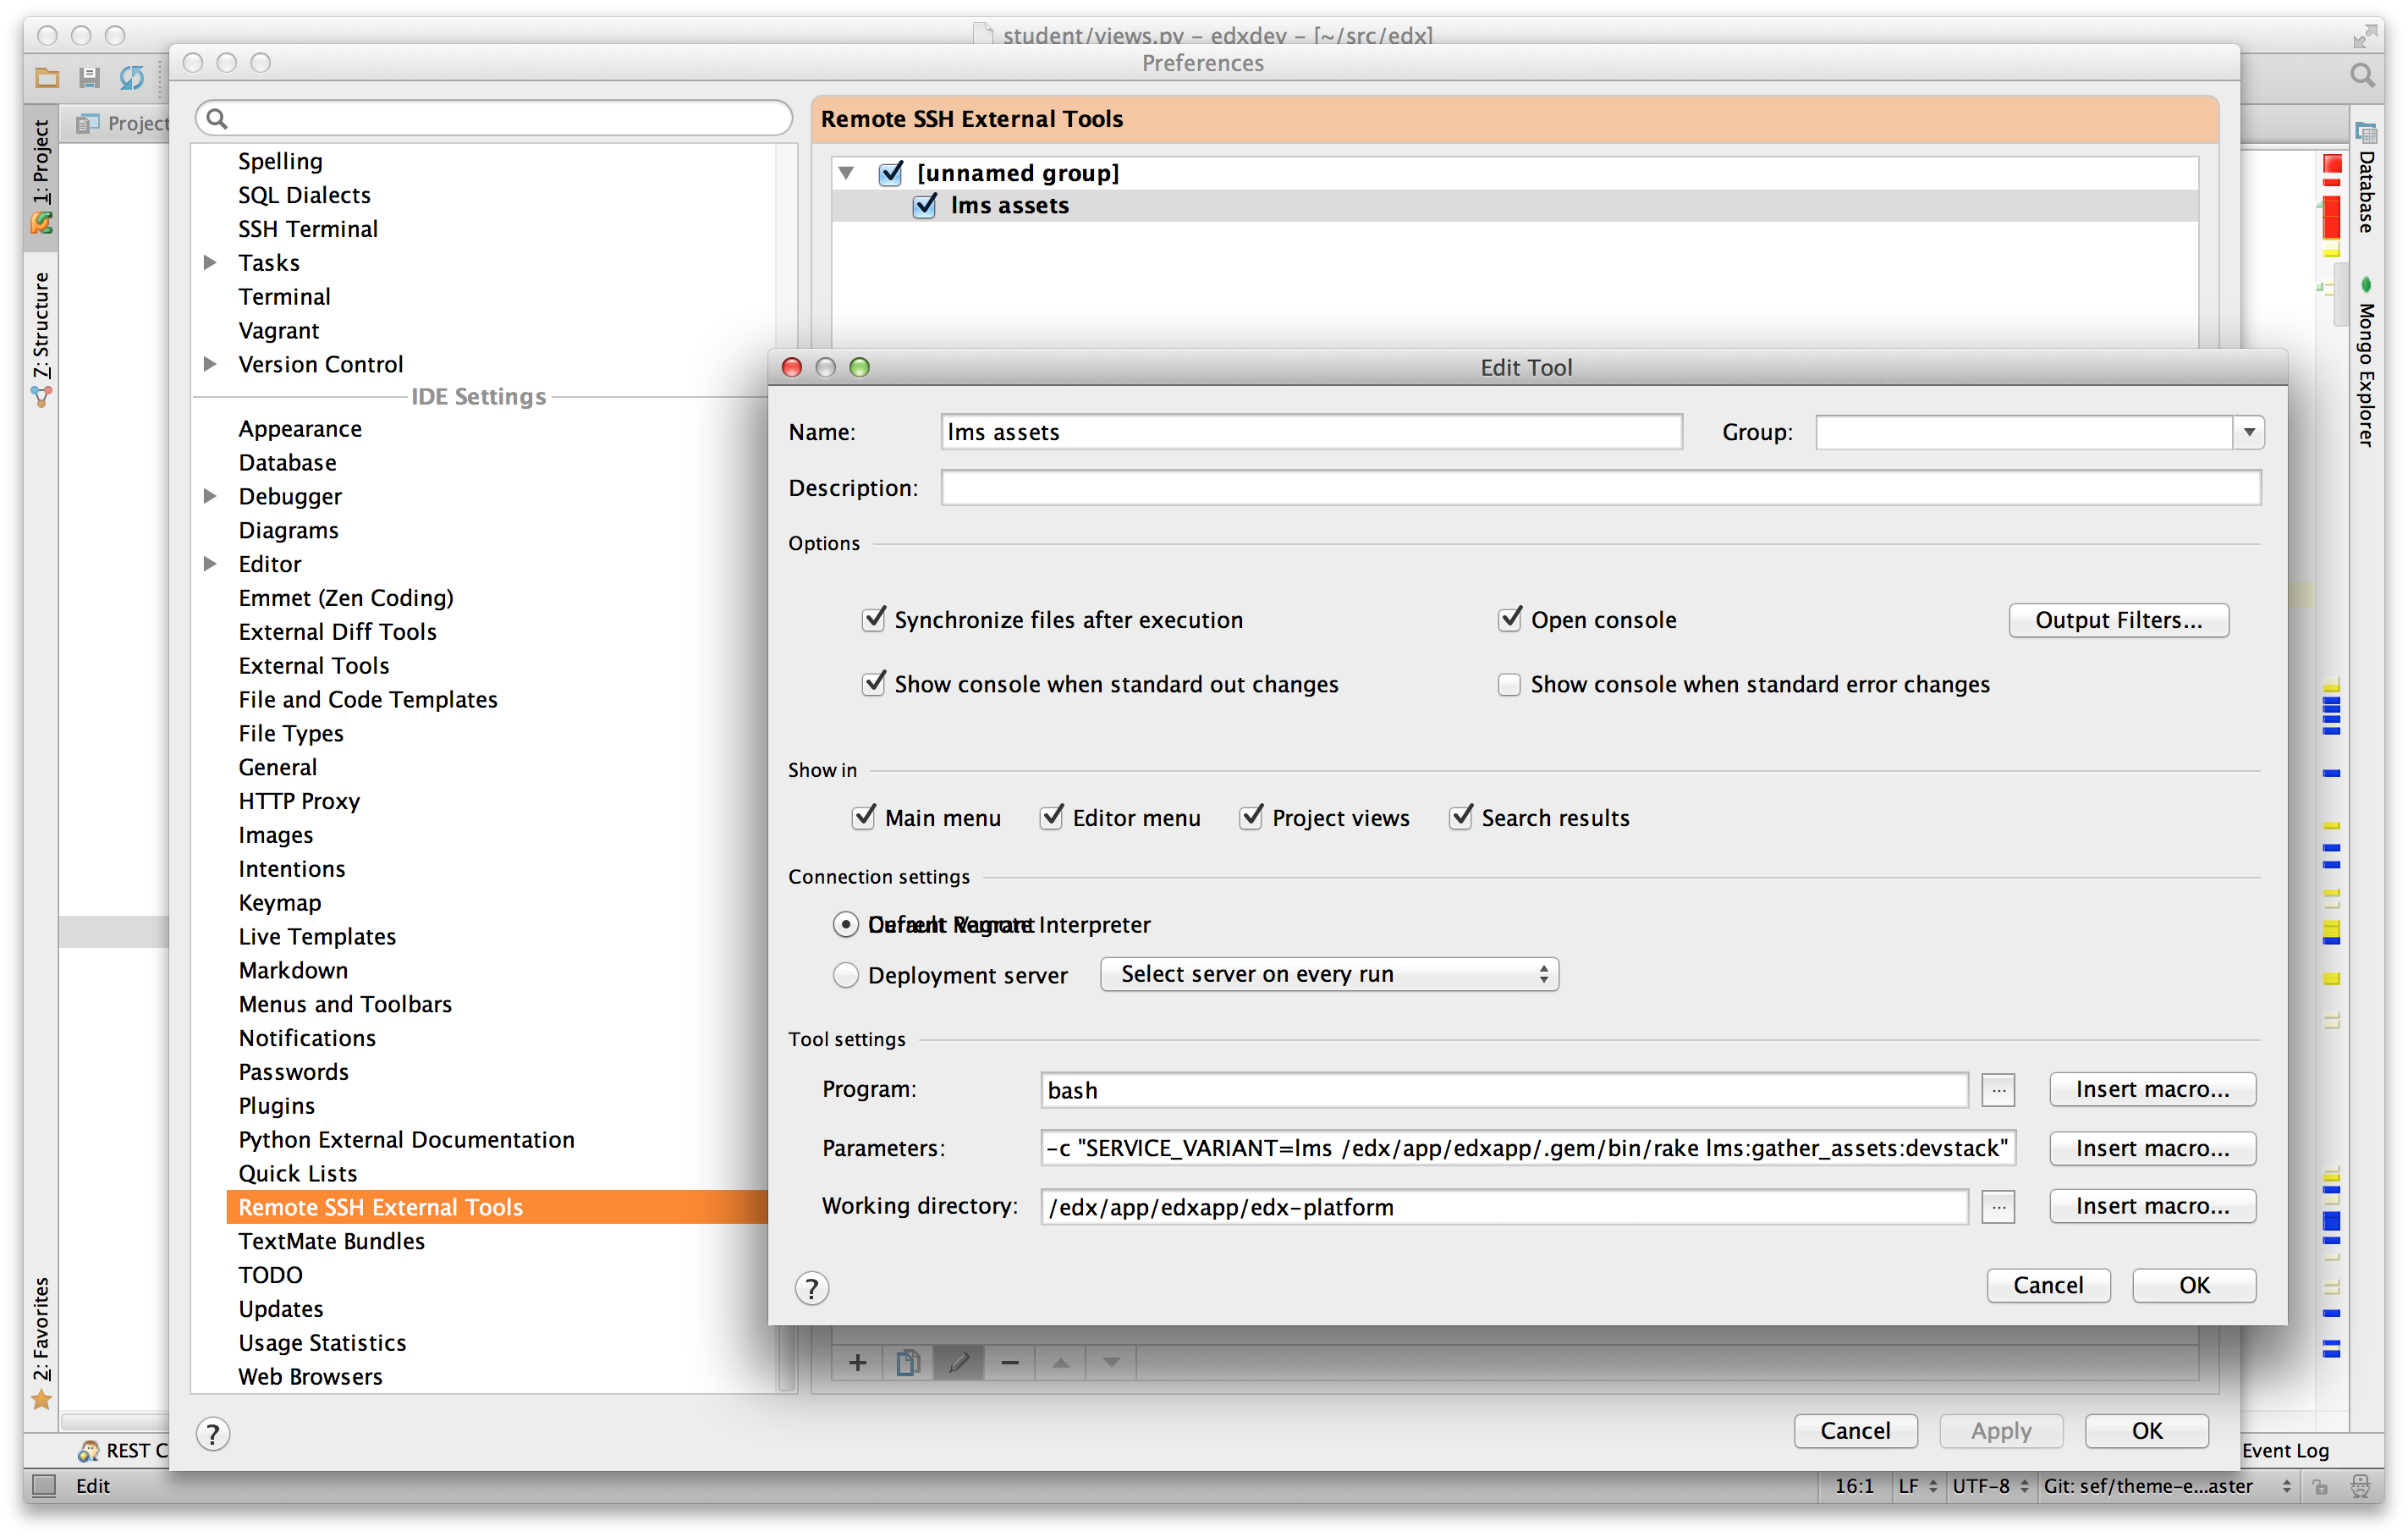Image resolution: width=2408 pixels, height=1537 pixels.
Task: Select External Tools in settings list
Action: pyautogui.click(x=313, y=665)
